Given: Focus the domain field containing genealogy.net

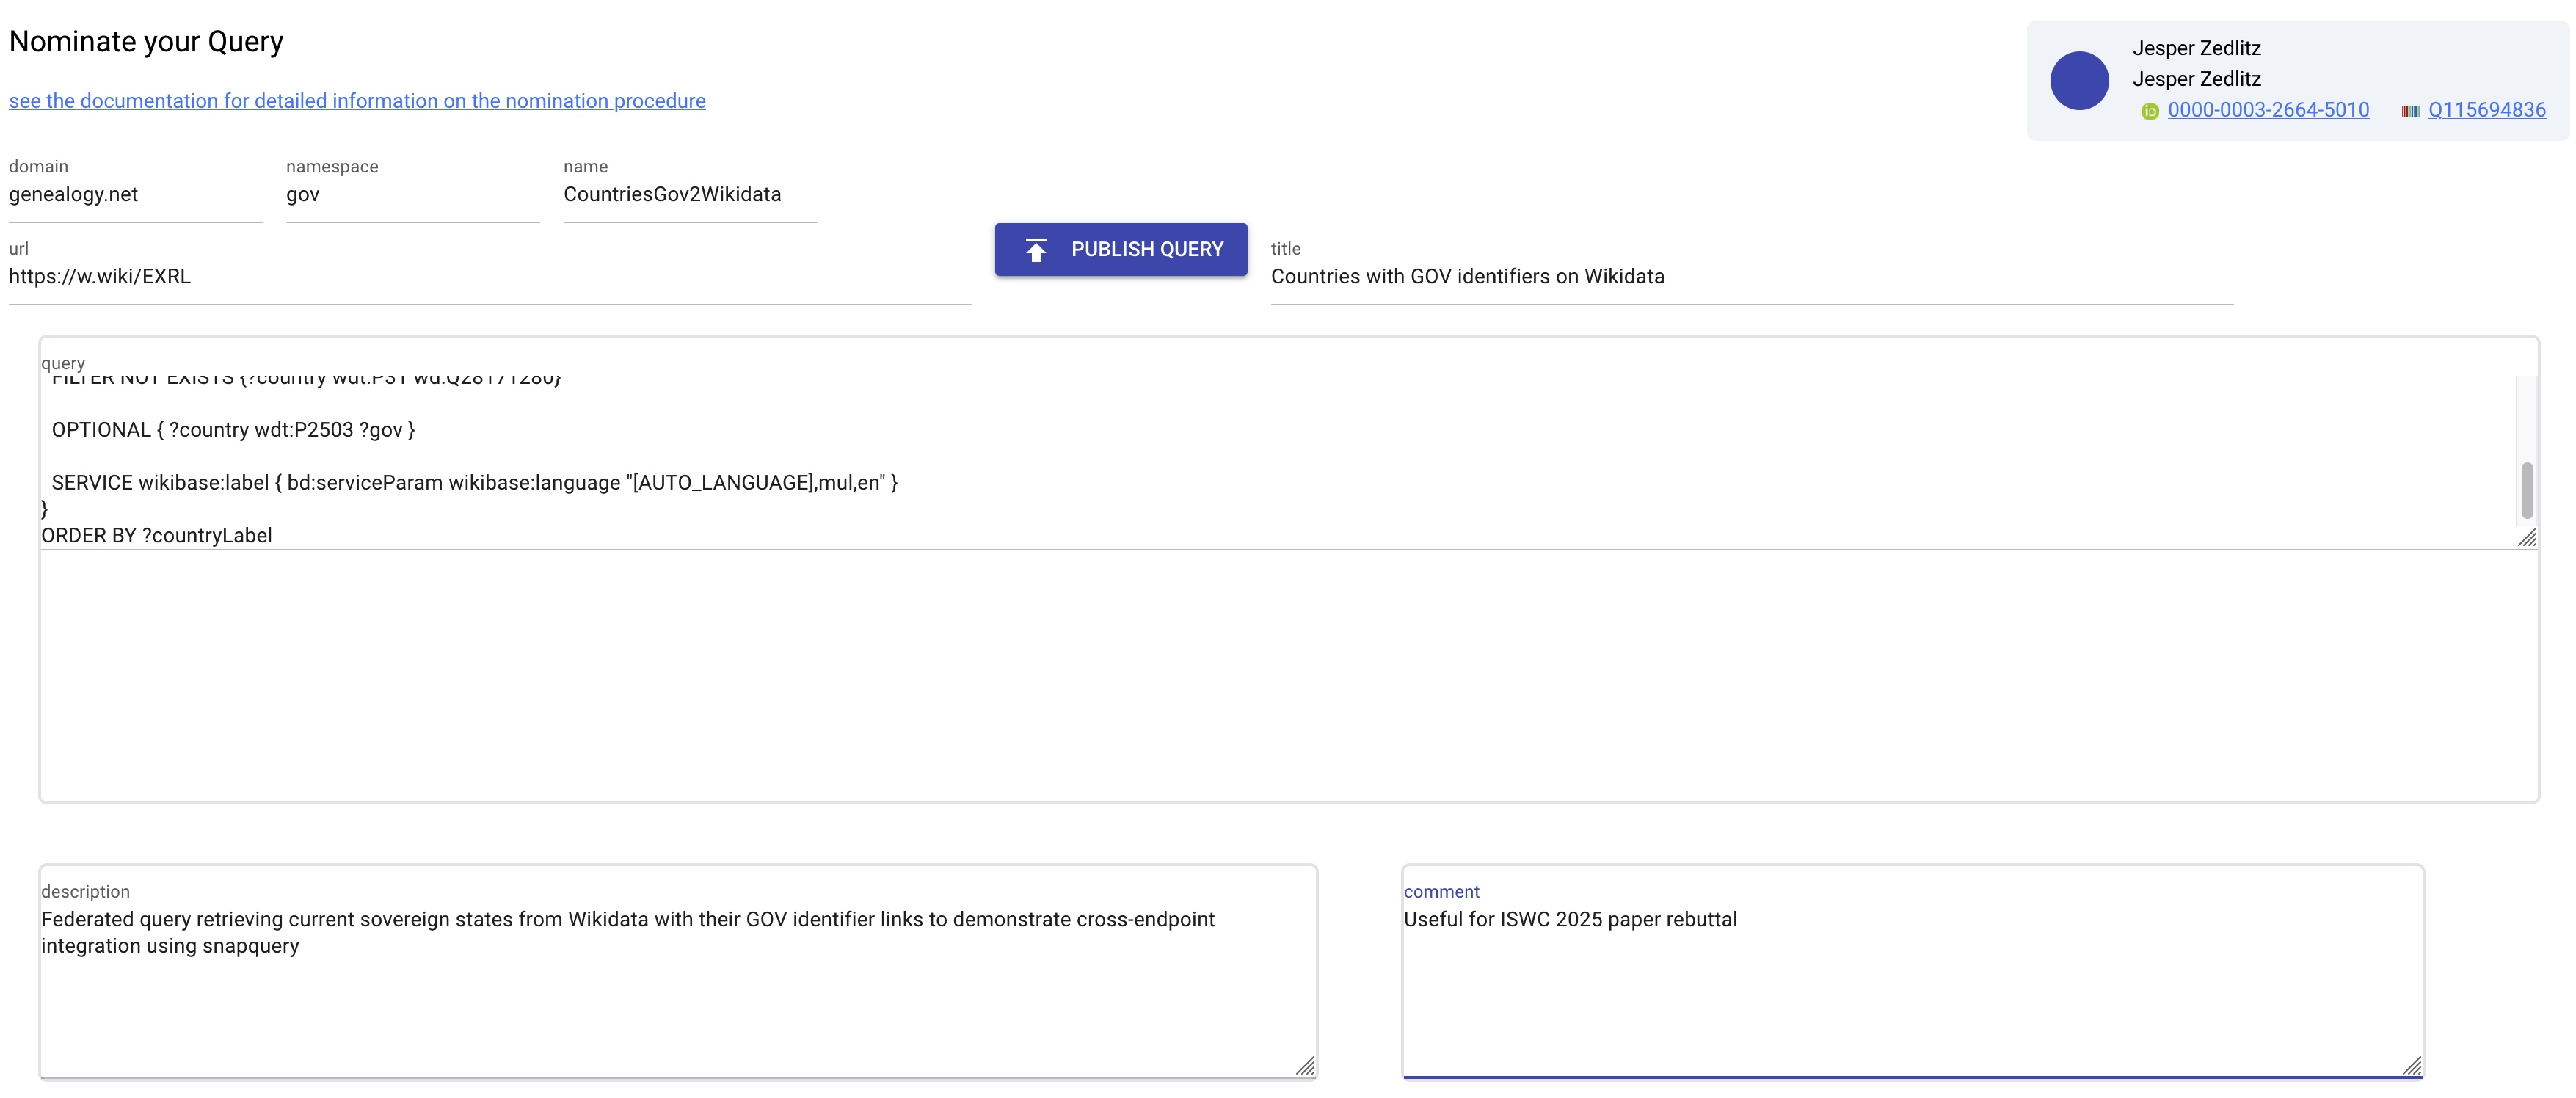Looking at the screenshot, I should point(135,195).
